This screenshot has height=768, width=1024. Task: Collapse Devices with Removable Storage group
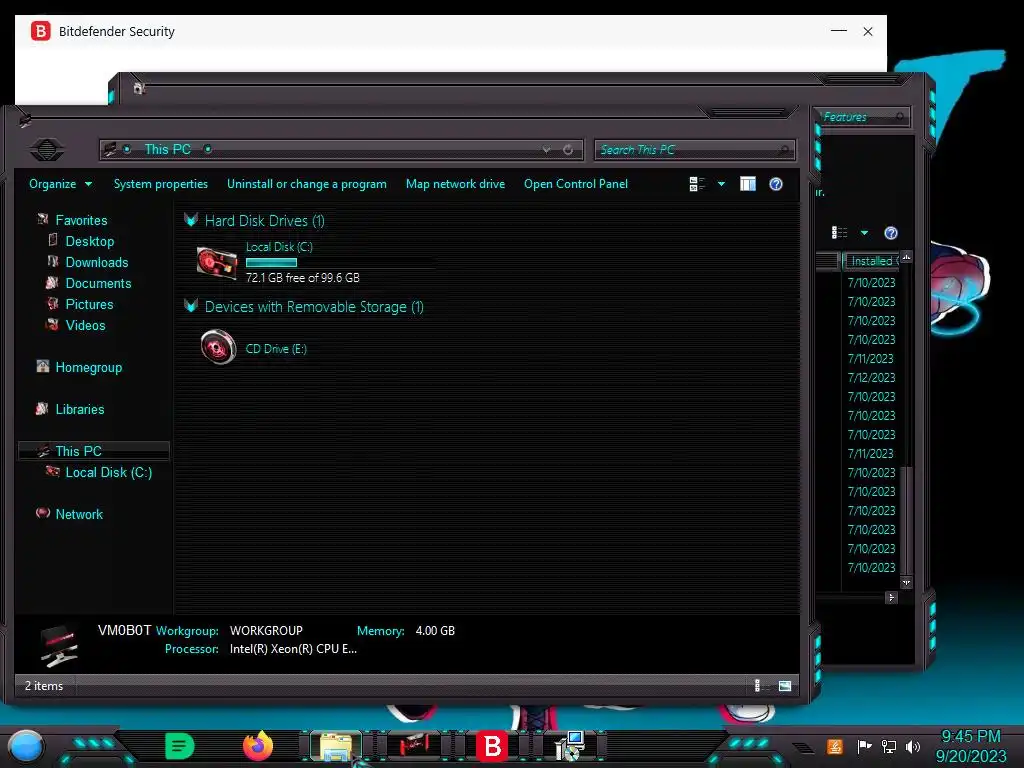[x=191, y=306]
